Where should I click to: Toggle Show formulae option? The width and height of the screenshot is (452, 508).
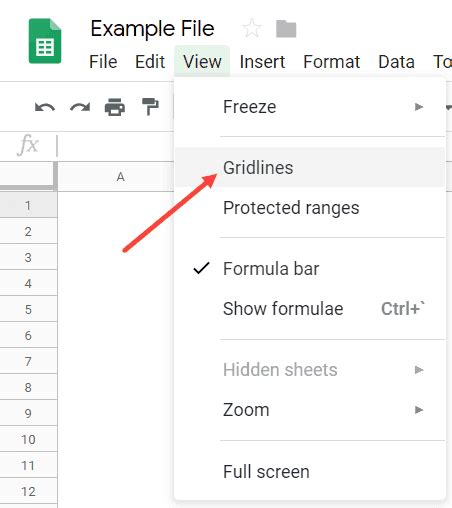click(x=310, y=309)
